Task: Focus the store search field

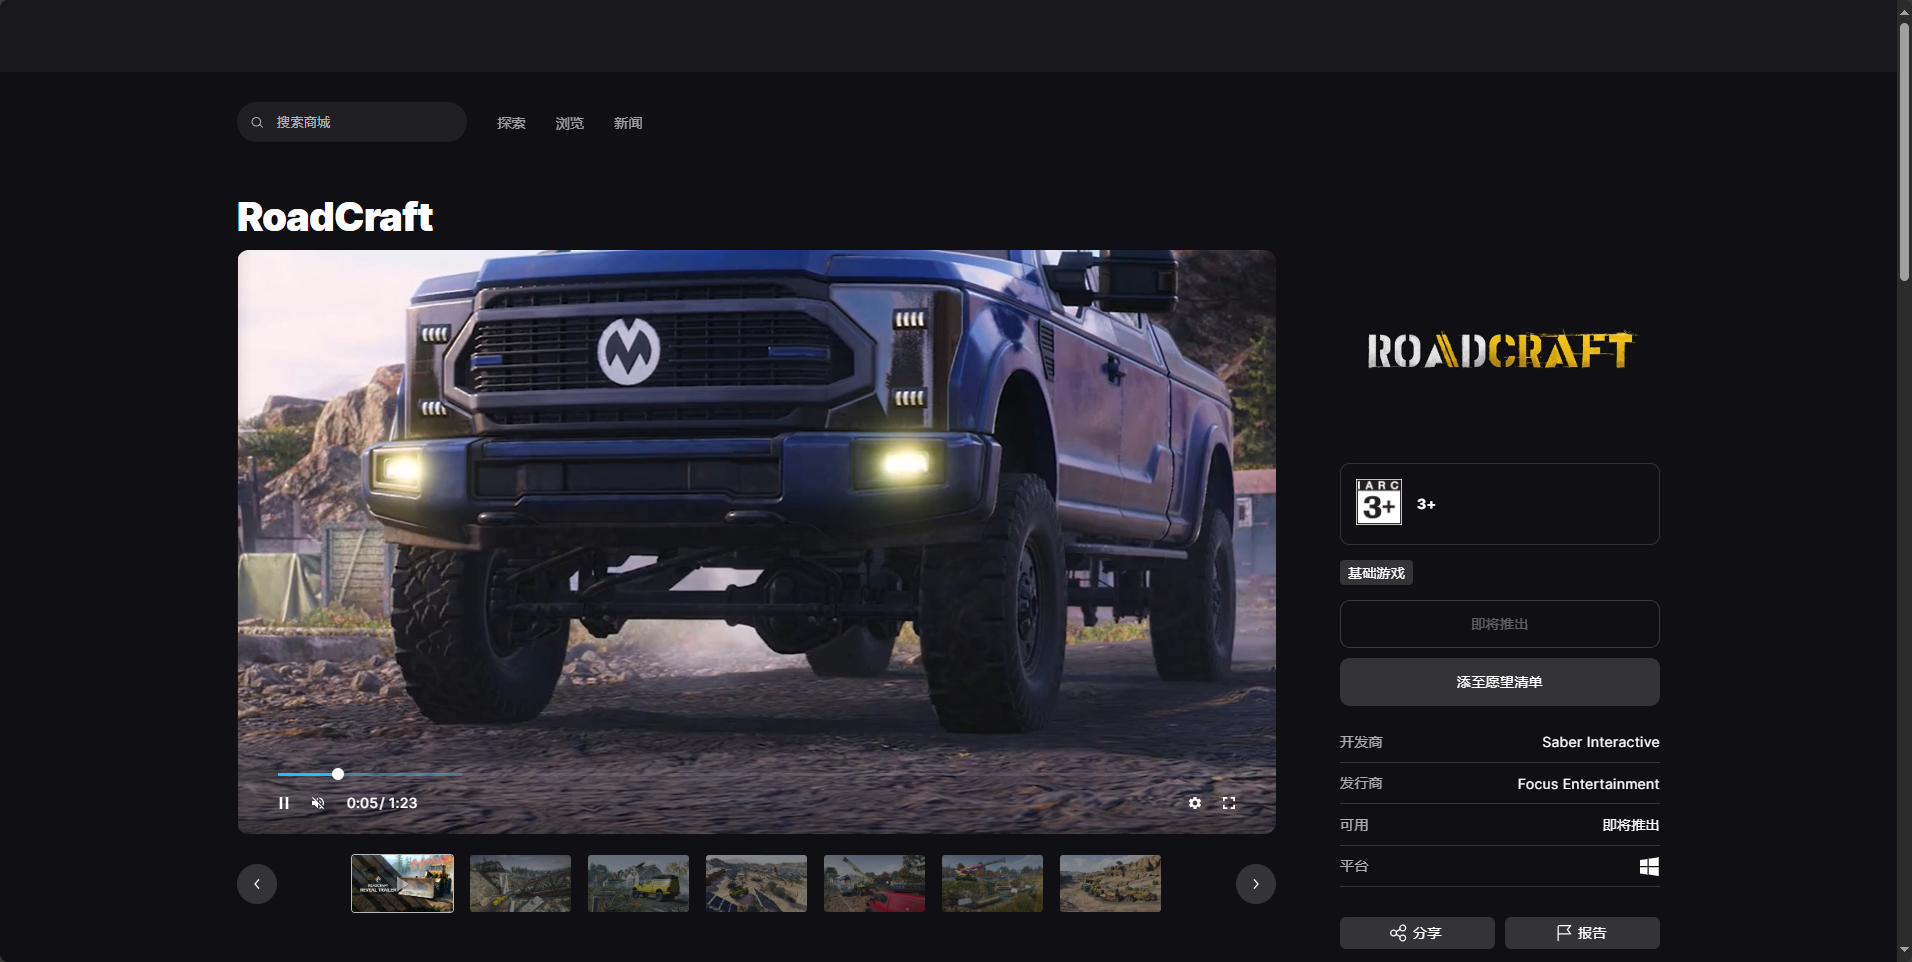Action: 352,122
